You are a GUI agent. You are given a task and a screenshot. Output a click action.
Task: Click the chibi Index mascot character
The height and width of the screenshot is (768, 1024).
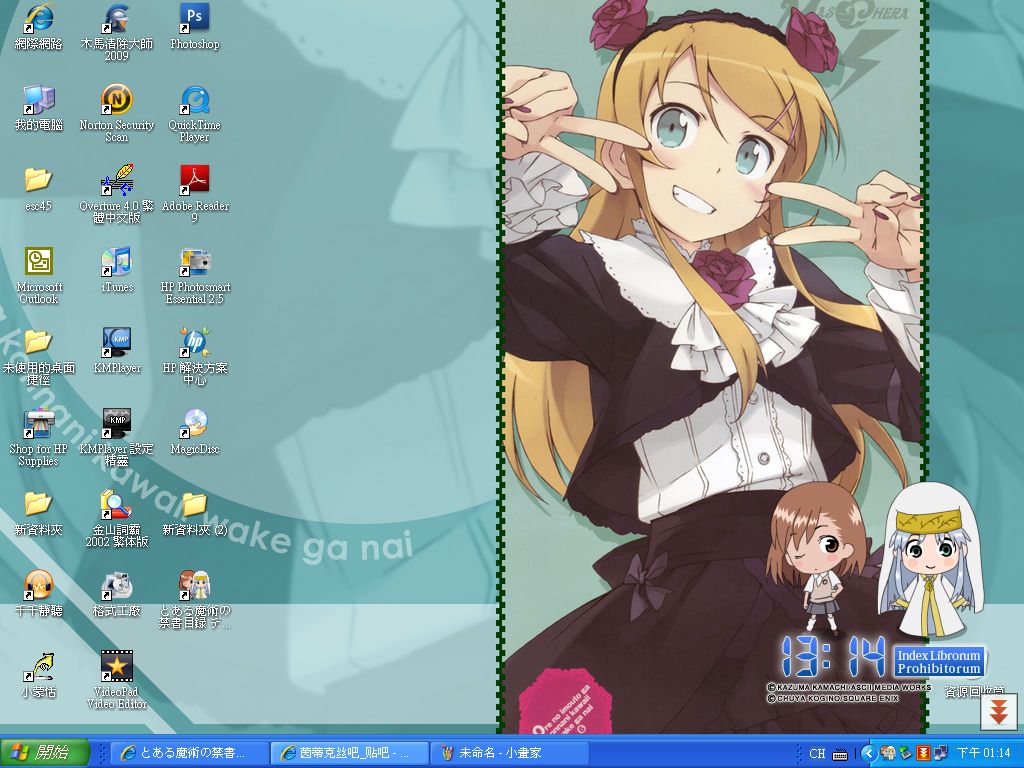pyautogui.click(x=931, y=562)
